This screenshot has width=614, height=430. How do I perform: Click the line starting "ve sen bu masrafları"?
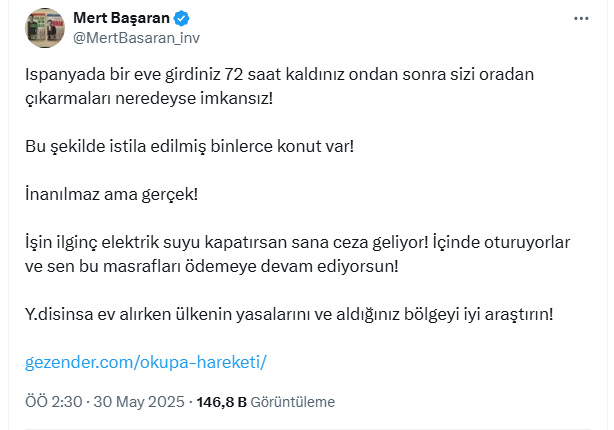point(210,266)
